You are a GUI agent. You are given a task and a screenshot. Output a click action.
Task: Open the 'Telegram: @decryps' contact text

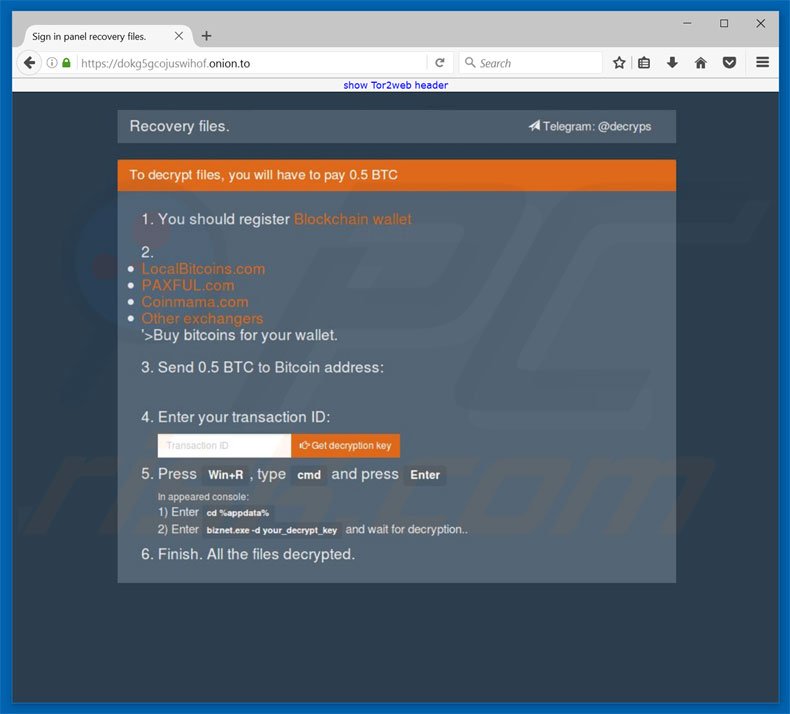click(x=597, y=126)
